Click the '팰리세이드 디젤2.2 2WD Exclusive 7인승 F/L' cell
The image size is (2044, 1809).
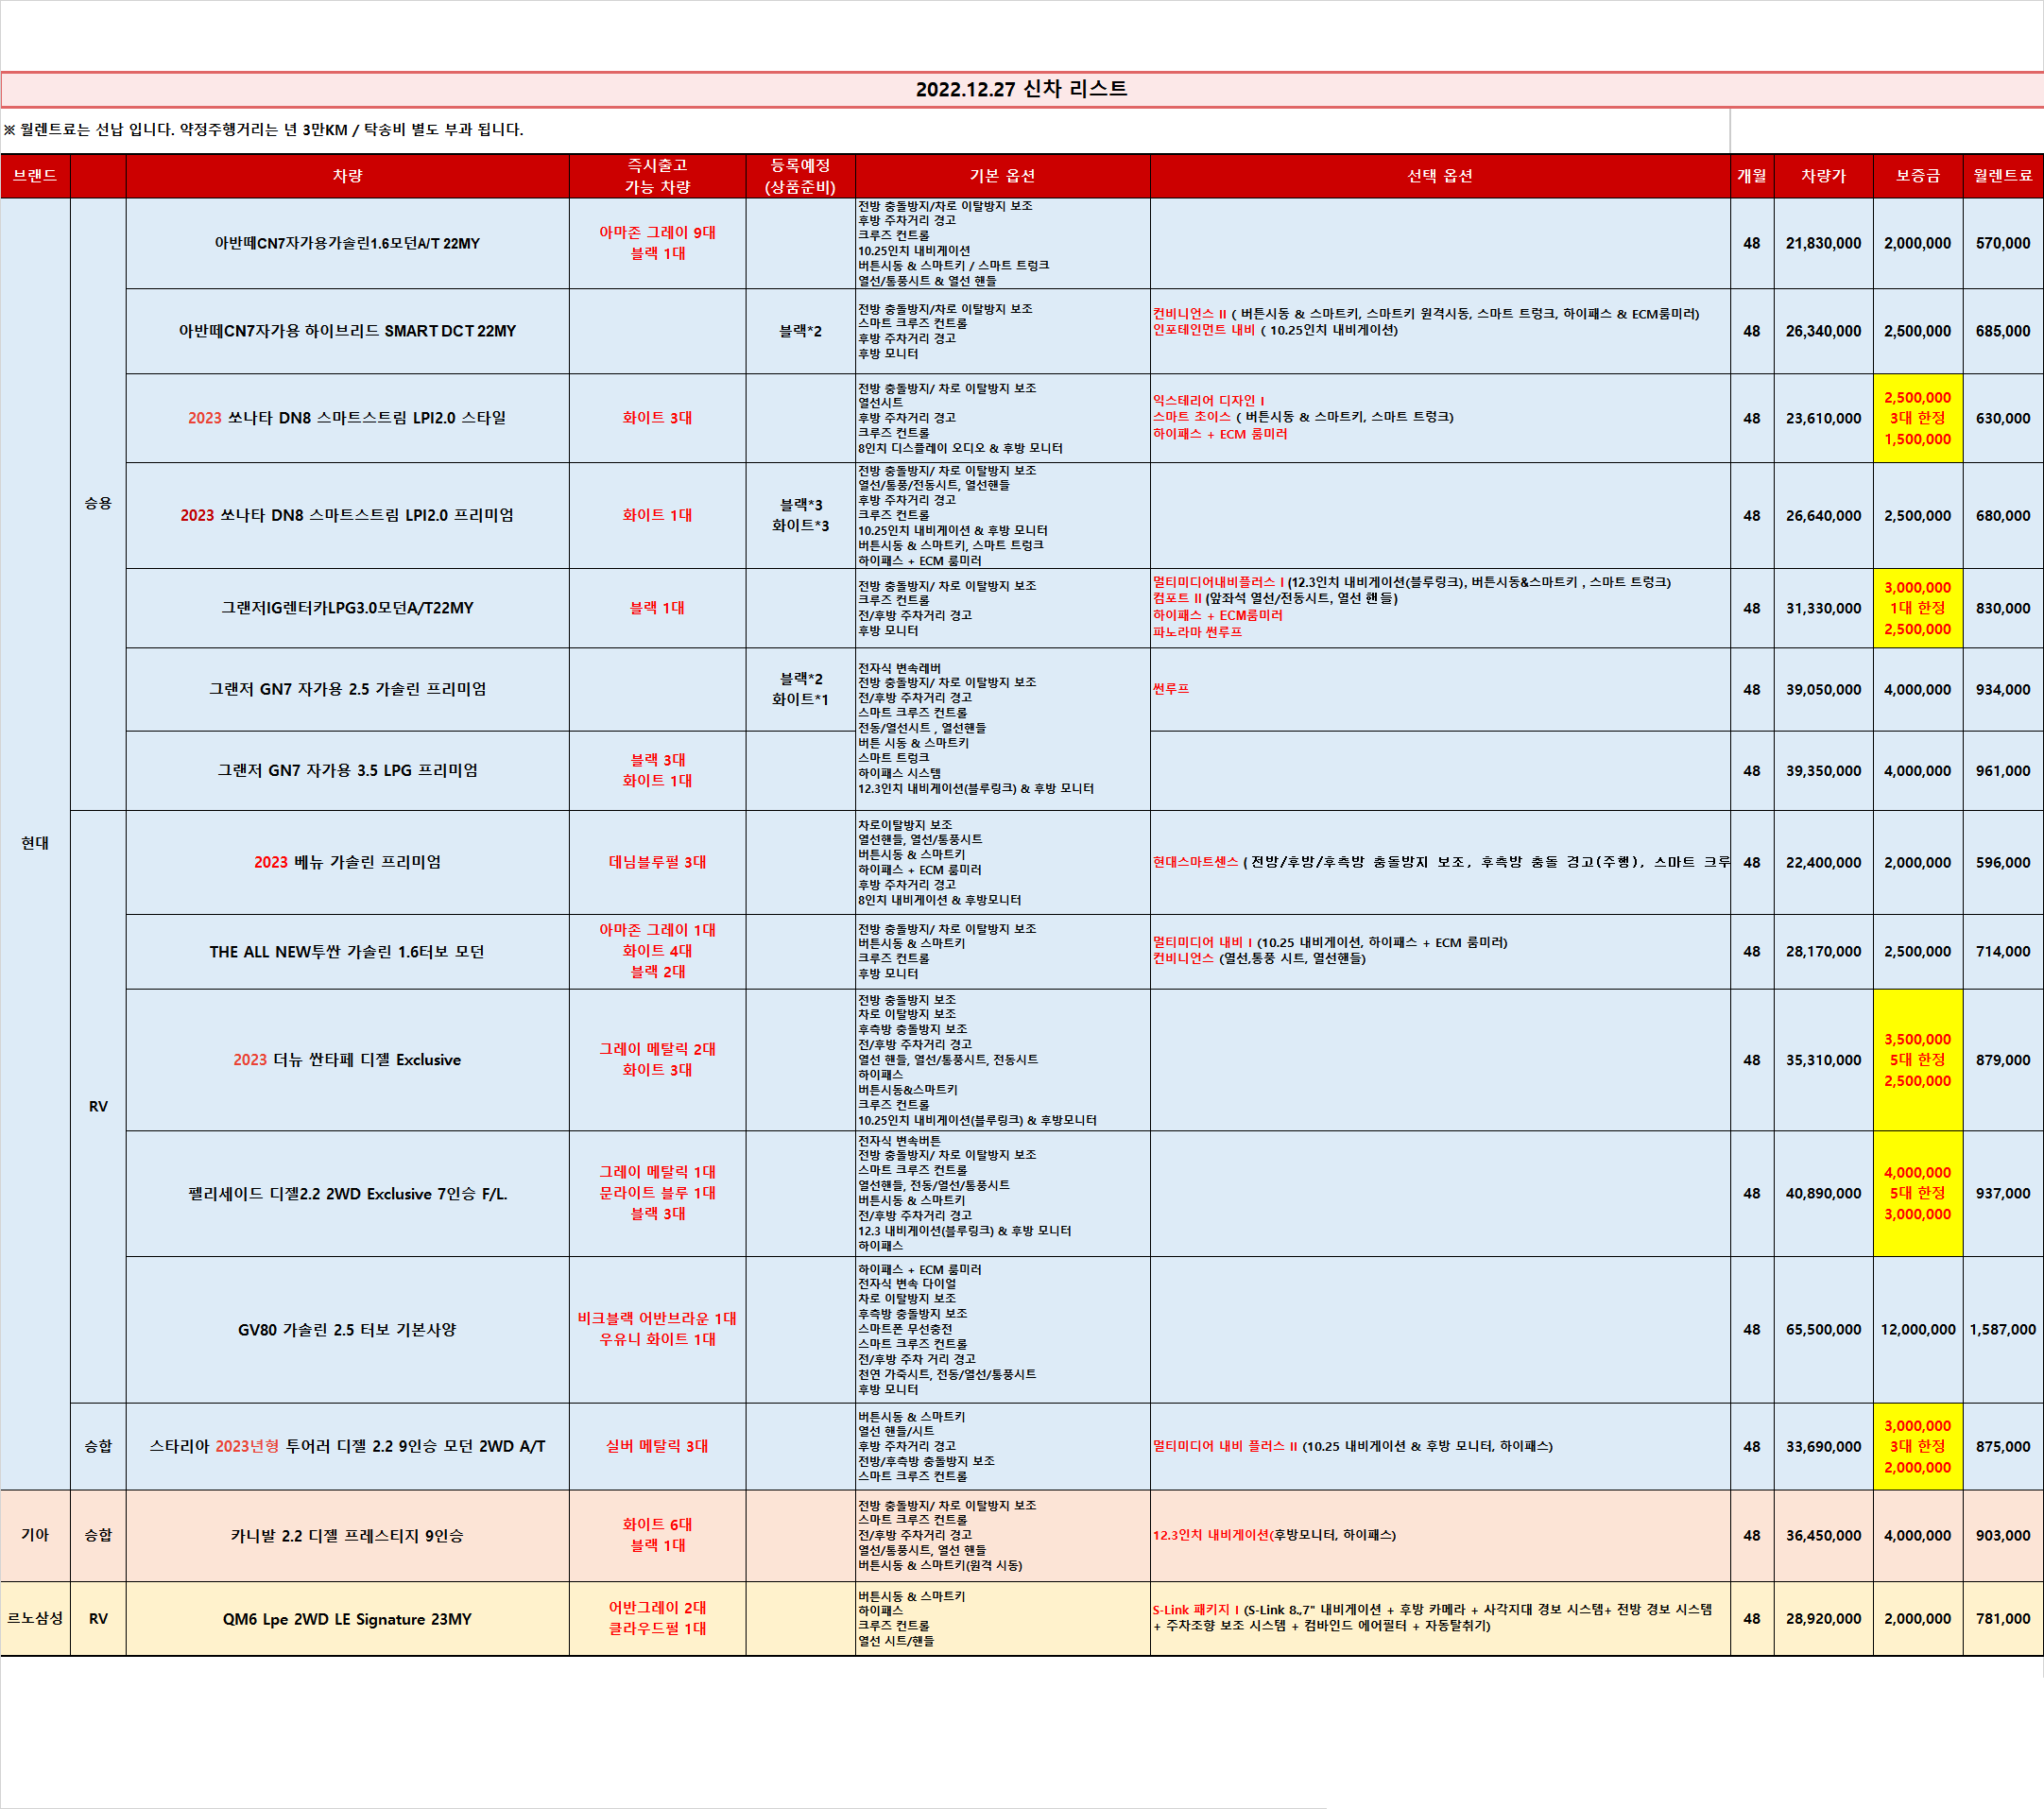347,1193
